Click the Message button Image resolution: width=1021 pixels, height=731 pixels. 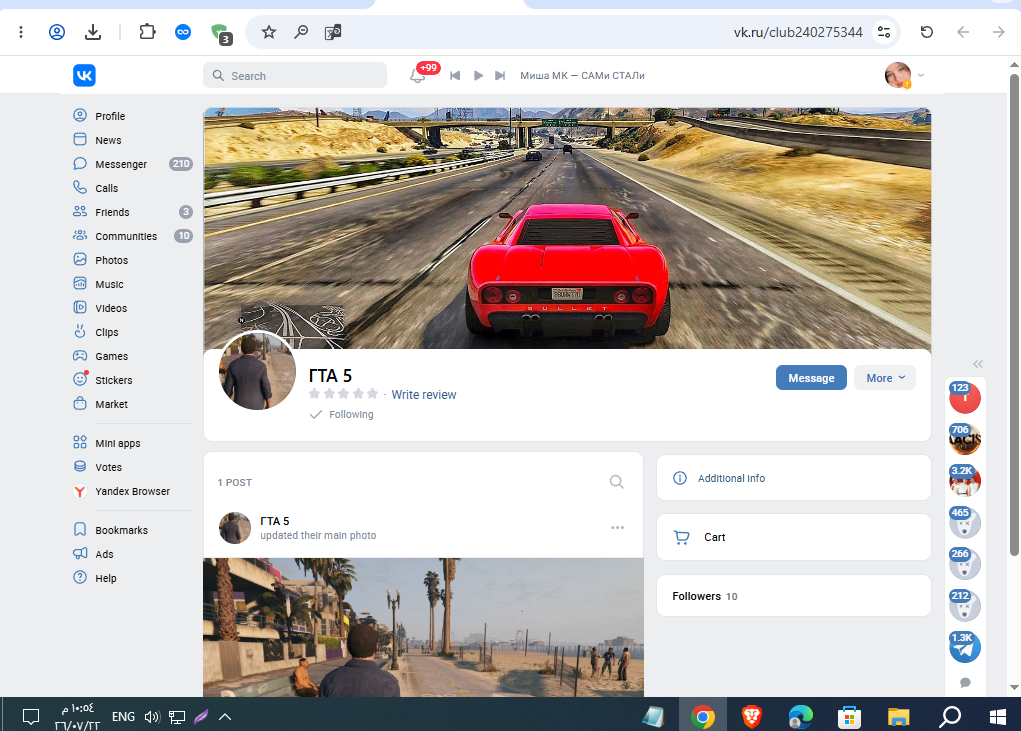(811, 378)
